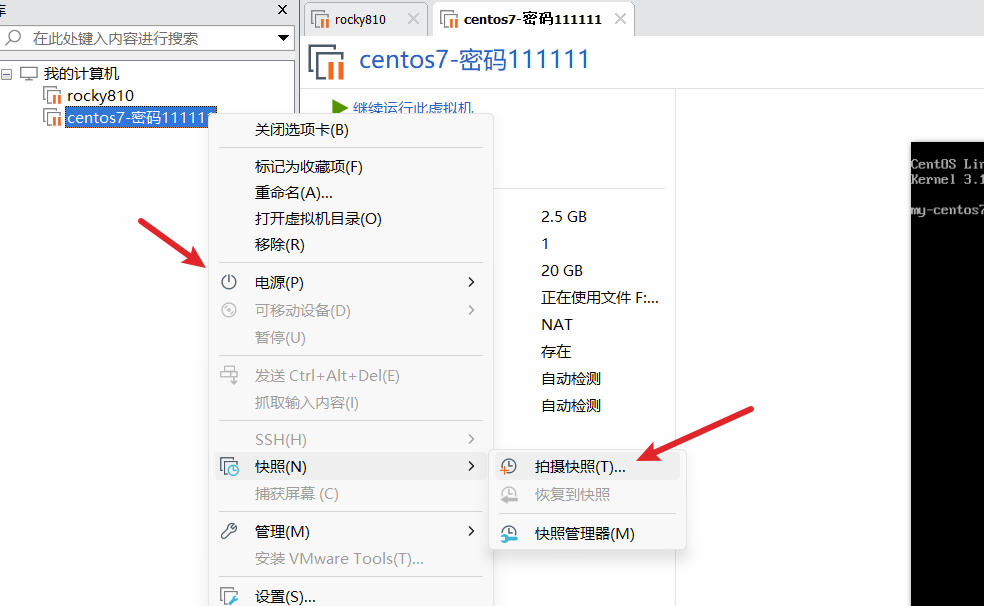Choose 拍摄快照(T)... in submenu
This screenshot has height=606, width=984.
pyautogui.click(x=587, y=467)
